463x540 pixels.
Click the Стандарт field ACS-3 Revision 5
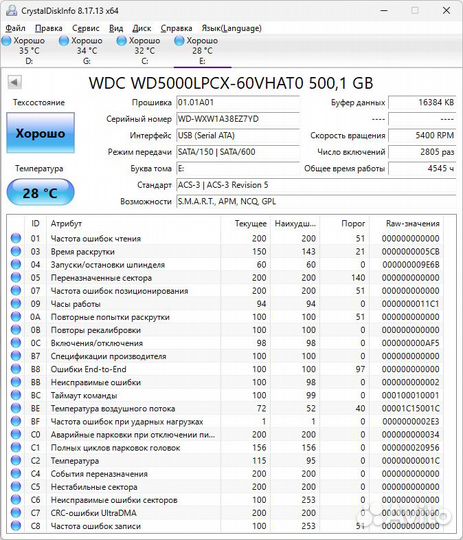click(x=316, y=185)
